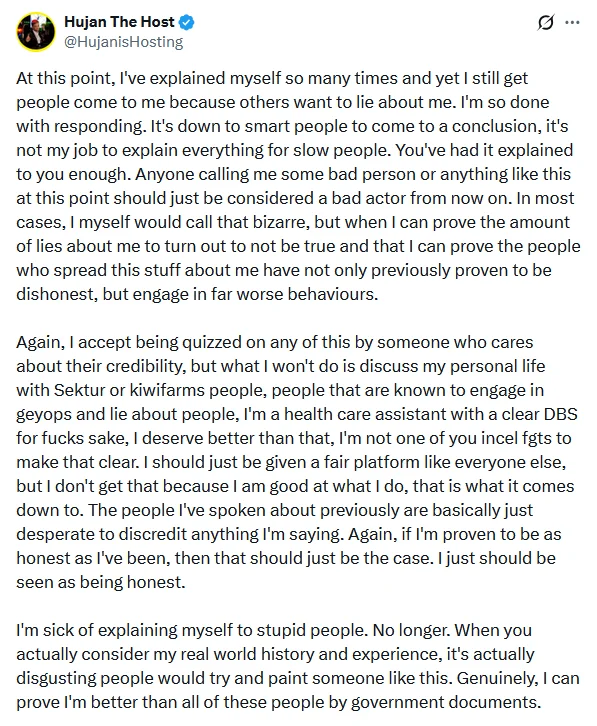Click the phrase "seen as being honest"
Image resolution: width=597 pixels, height=726 pixels.
(x=101, y=582)
